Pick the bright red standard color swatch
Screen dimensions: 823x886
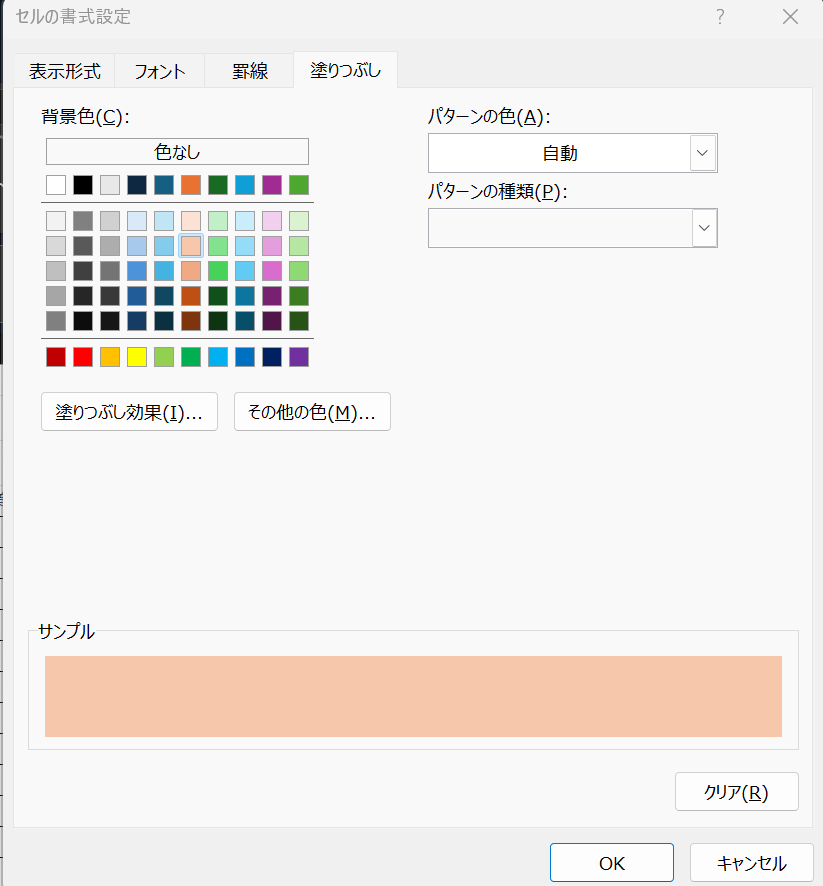[83, 357]
